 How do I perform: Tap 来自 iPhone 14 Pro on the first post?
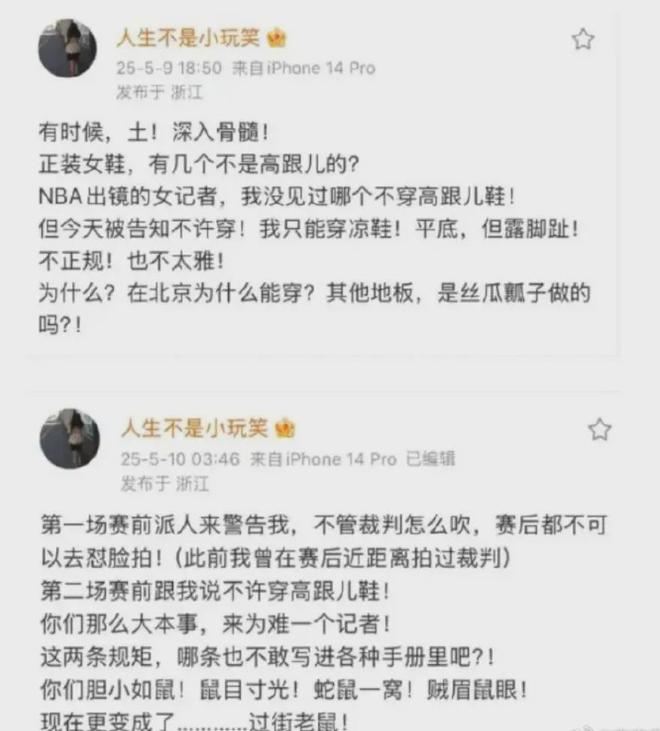click(303, 68)
